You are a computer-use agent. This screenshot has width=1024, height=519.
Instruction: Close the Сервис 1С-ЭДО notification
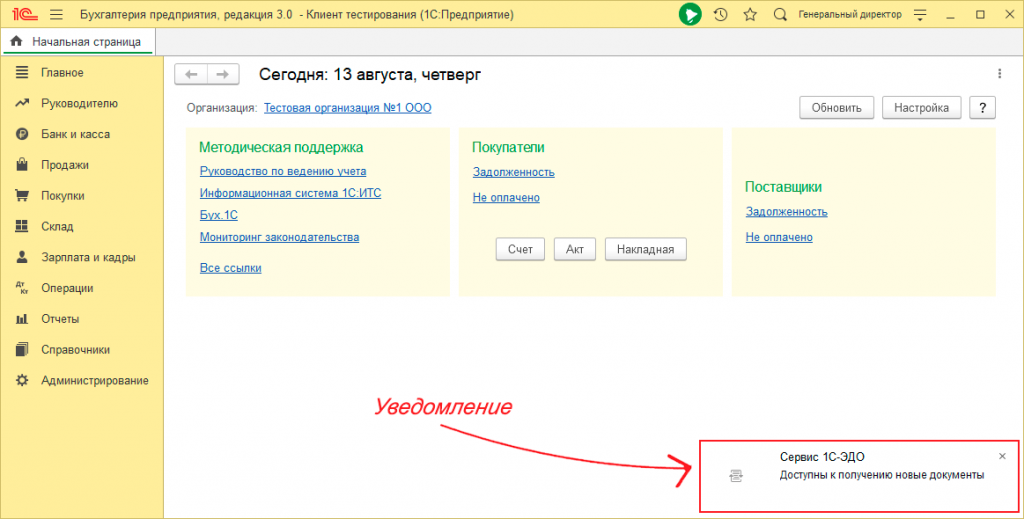point(1002,456)
